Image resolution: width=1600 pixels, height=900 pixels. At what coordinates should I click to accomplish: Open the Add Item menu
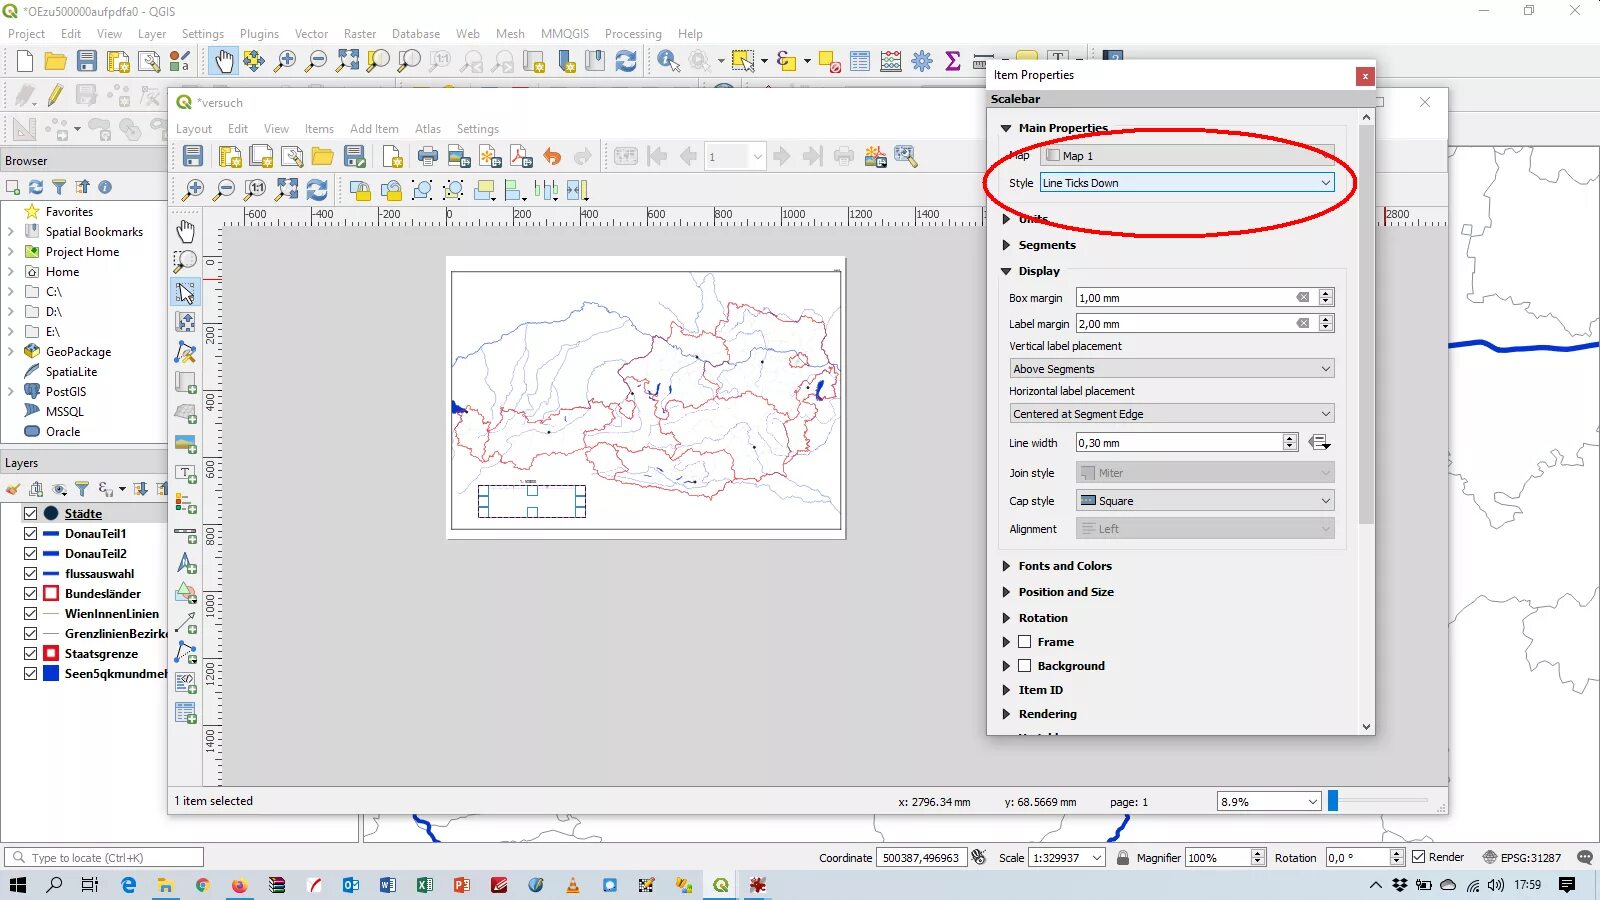[374, 129]
